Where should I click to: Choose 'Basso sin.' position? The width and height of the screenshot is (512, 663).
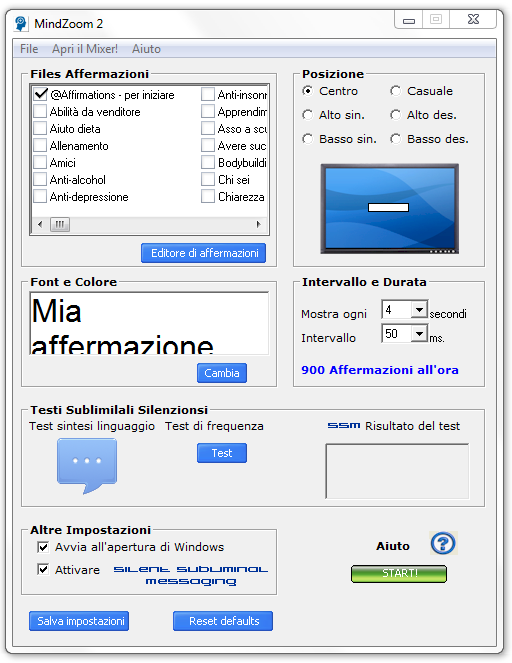pyautogui.click(x=308, y=139)
